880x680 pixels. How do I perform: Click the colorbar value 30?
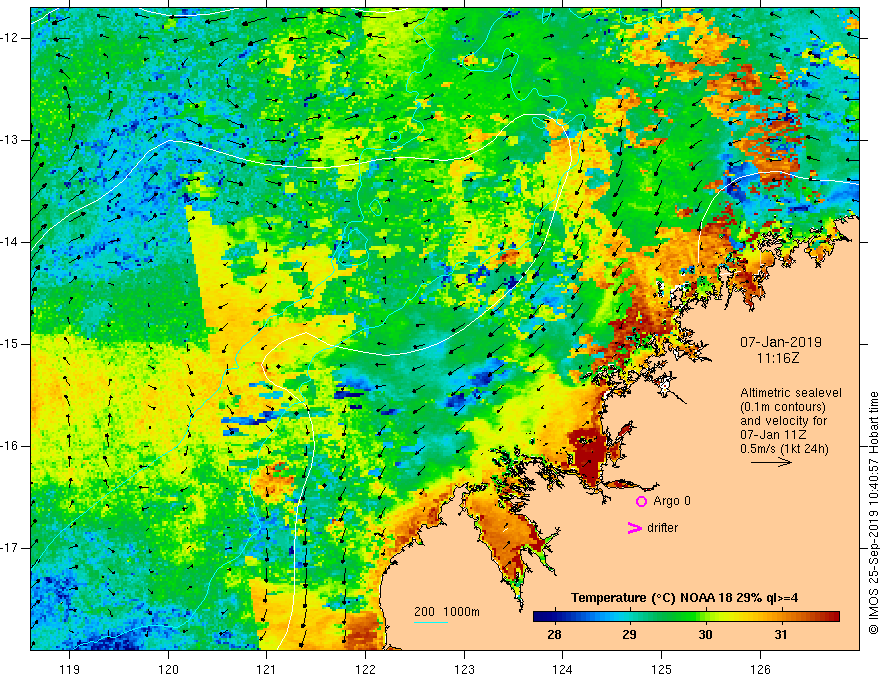(x=705, y=635)
